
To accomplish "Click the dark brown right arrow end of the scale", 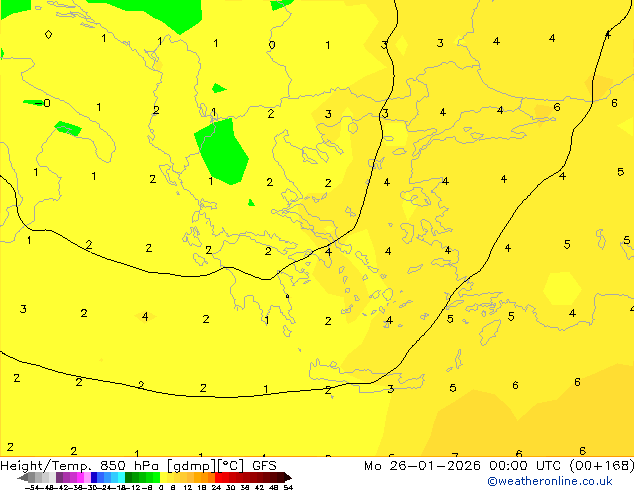I will click(288, 477).
